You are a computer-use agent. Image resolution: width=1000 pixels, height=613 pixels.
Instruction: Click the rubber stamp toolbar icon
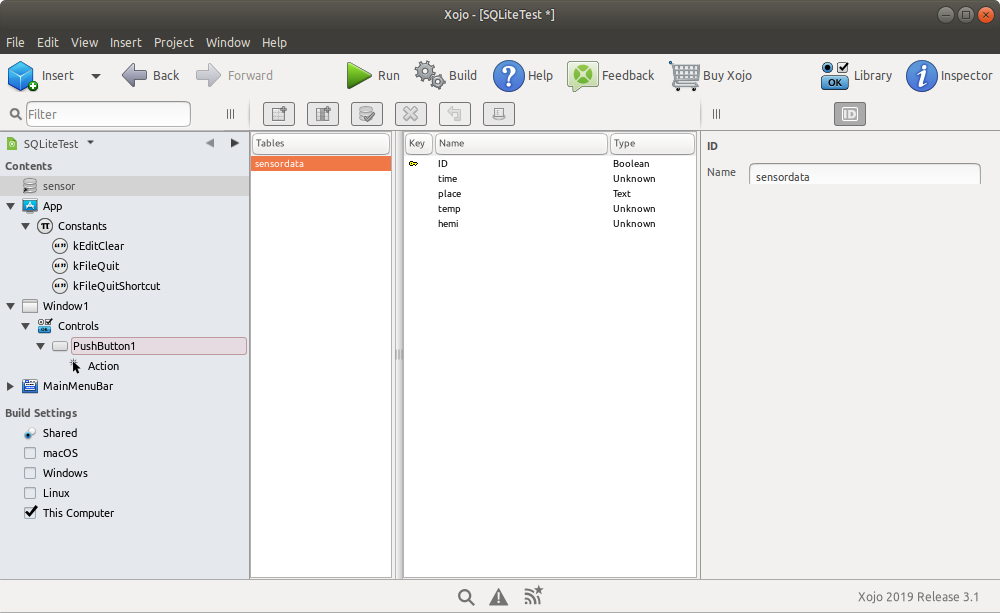(499, 114)
